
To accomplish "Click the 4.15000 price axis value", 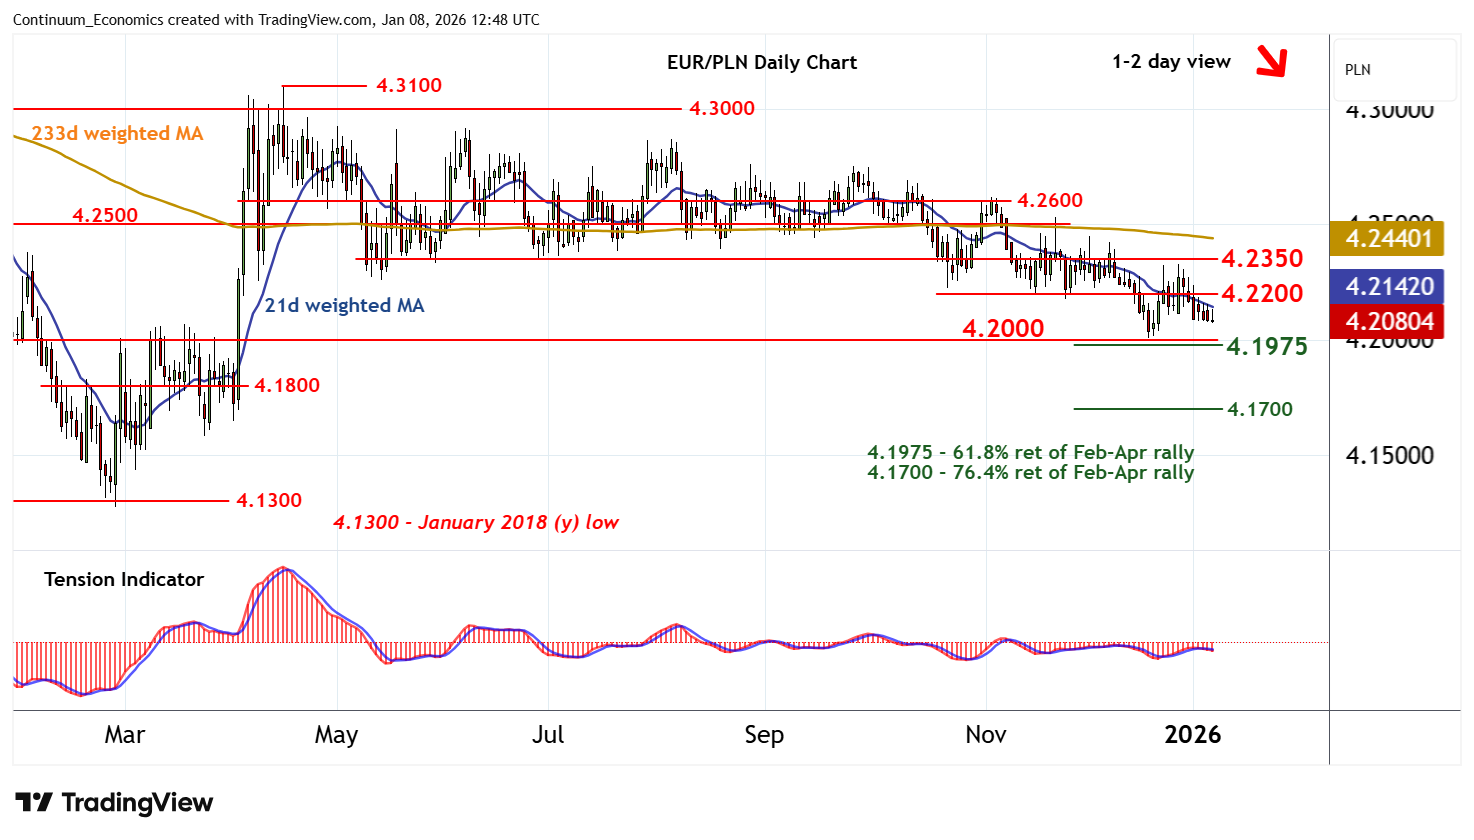I will click(1388, 456).
